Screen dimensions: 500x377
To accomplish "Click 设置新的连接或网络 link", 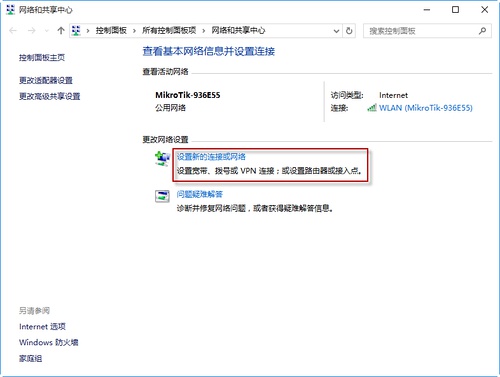I will click(211, 157).
